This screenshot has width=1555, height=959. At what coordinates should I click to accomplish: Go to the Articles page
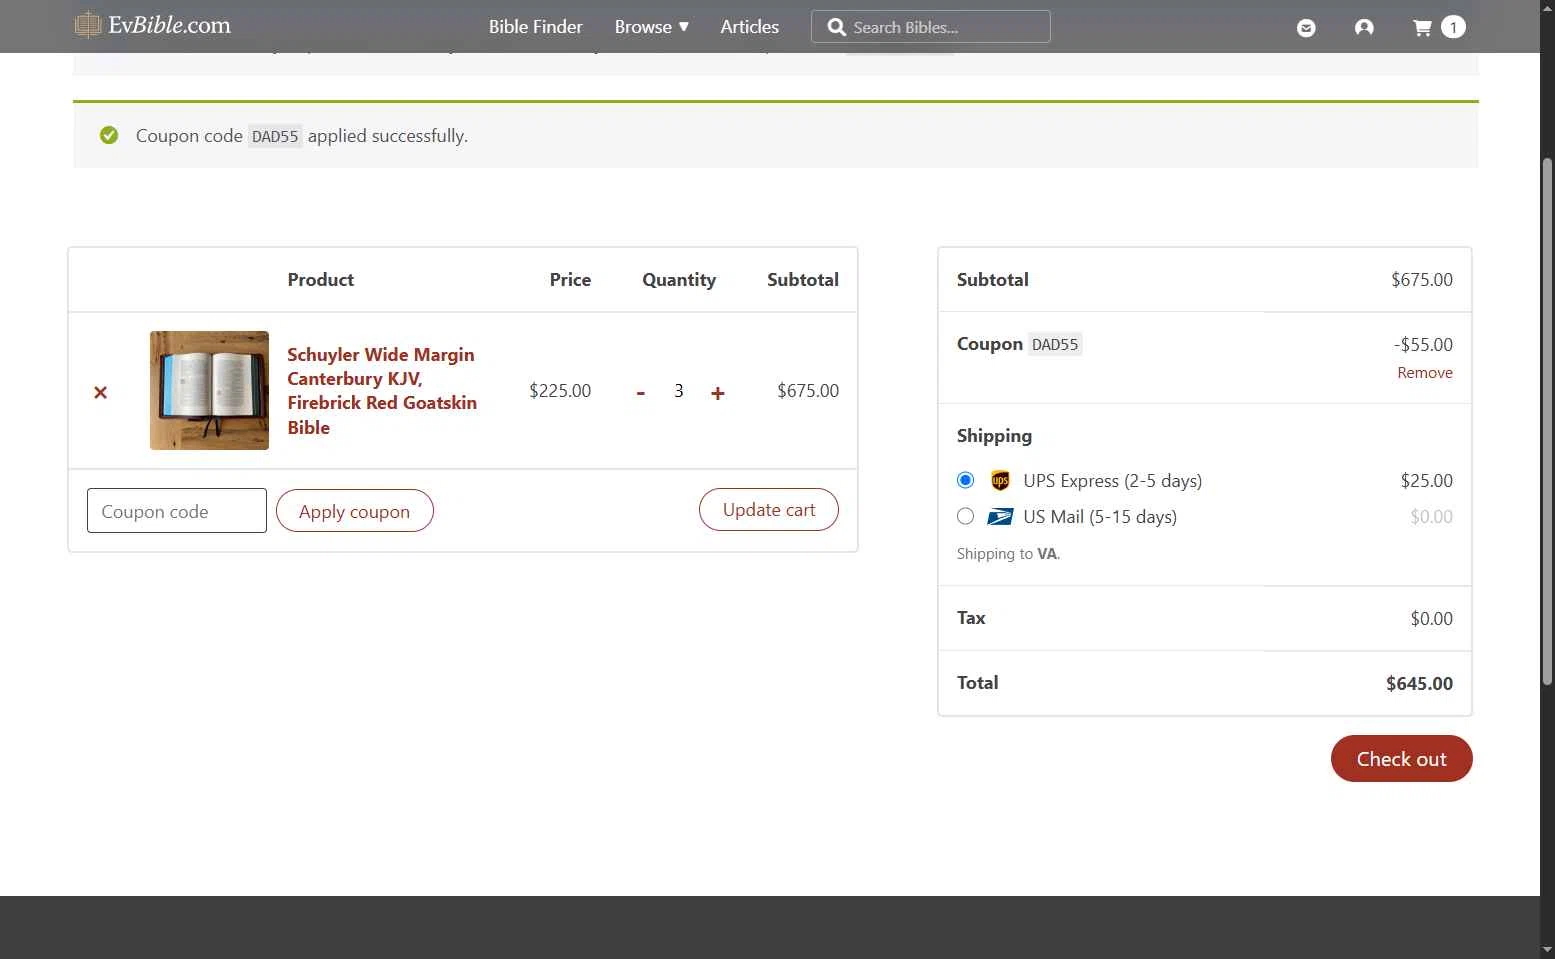pyautogui.click(x=749, y=27)
